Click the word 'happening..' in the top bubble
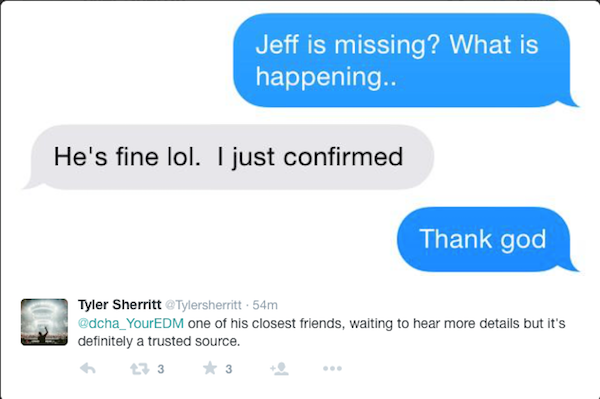The width and height of the screenshot is (600, 399). pos(326,77)
